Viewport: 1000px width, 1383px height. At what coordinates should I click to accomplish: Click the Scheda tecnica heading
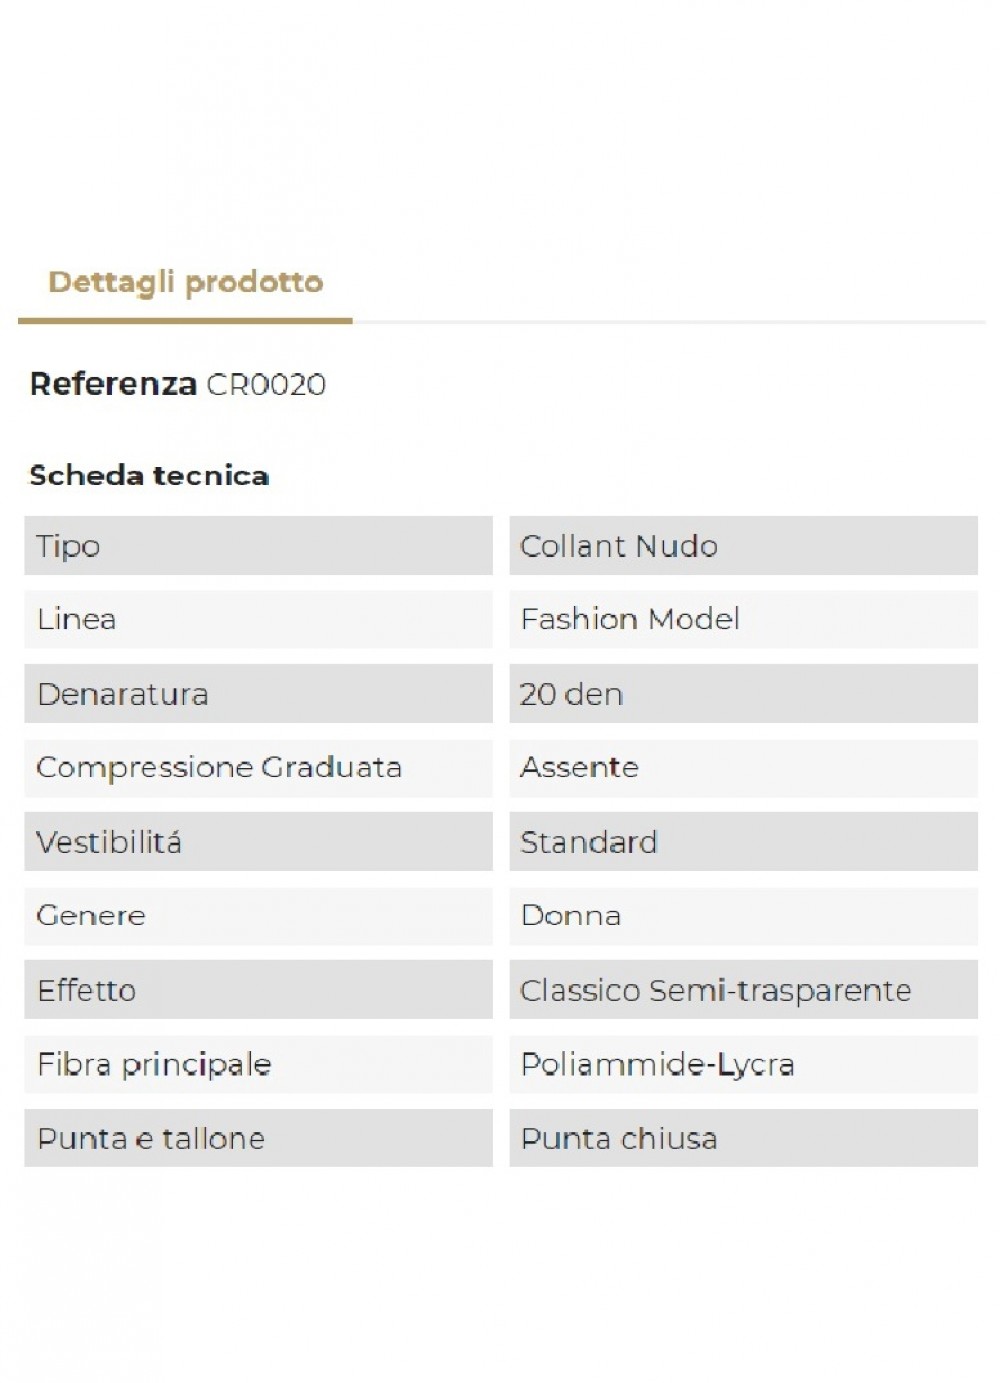coord(149,476)
